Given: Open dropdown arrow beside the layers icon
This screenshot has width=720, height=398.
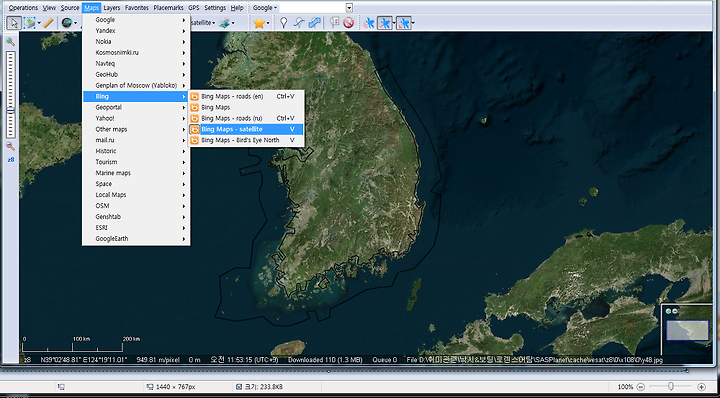Looking at the screenshot, I should click(233, 23).
